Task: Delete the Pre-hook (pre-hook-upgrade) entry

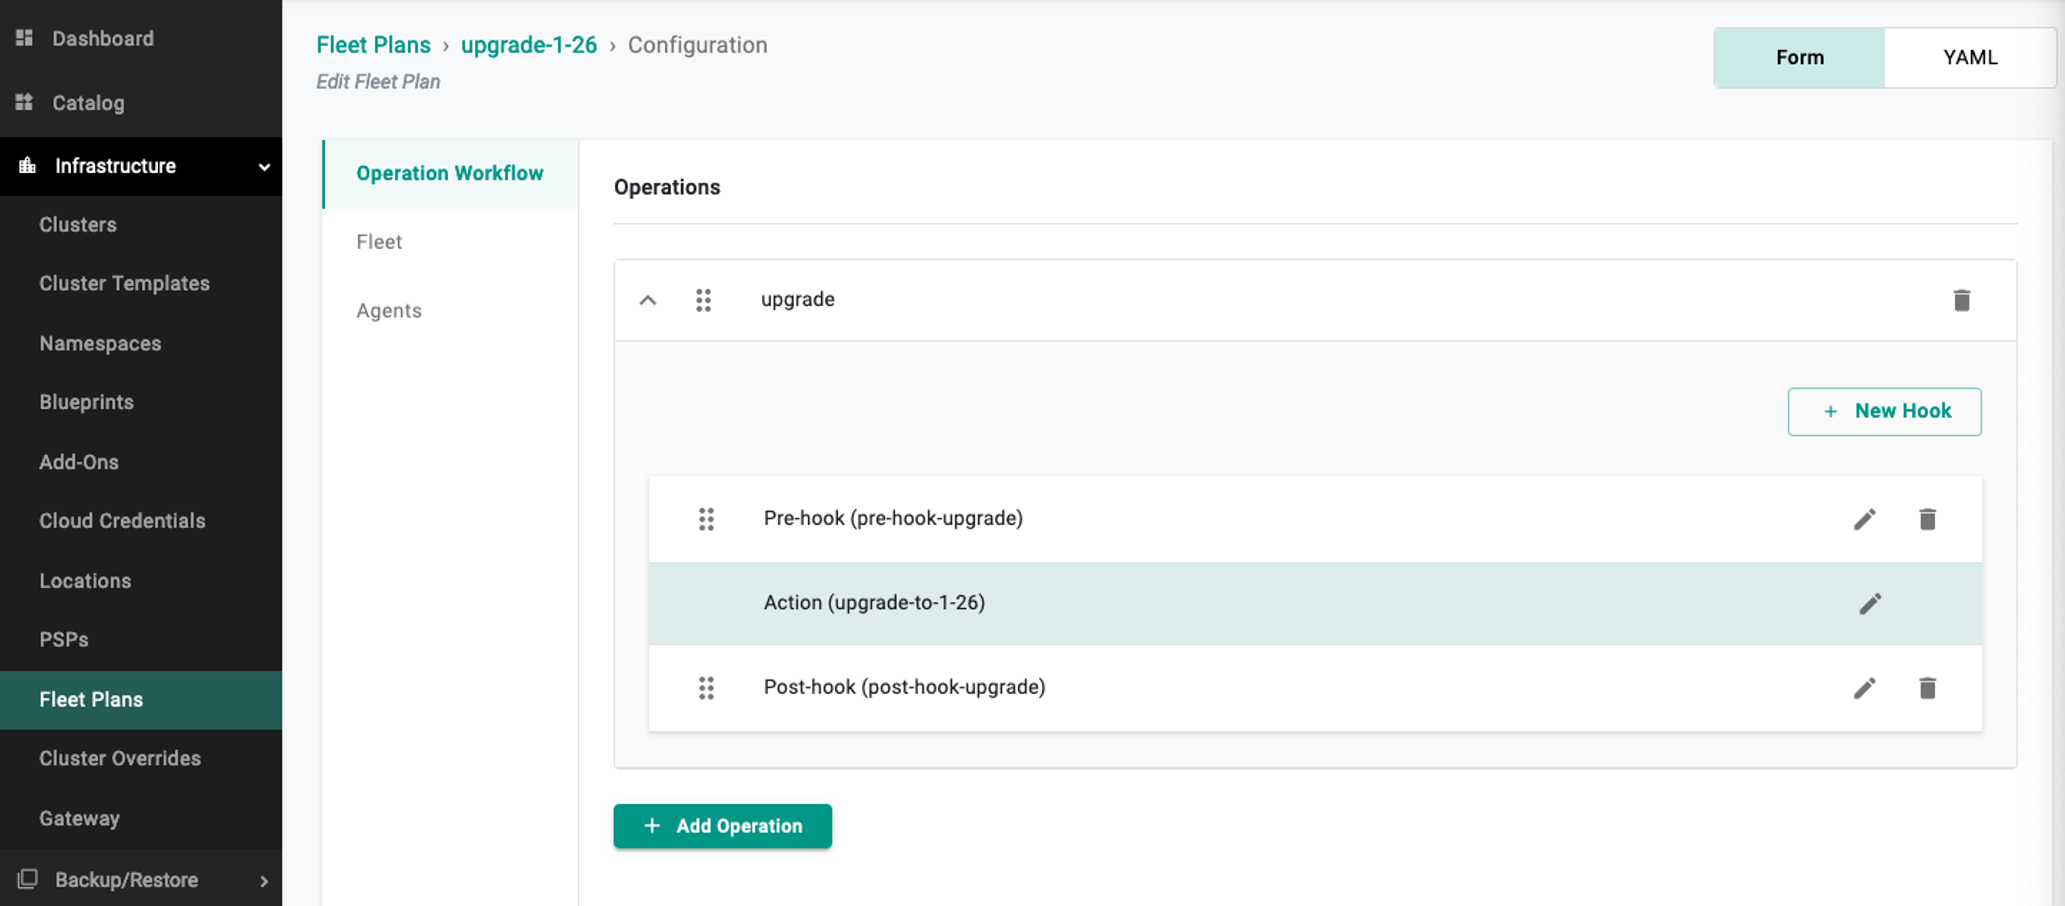Action: 1927,519
